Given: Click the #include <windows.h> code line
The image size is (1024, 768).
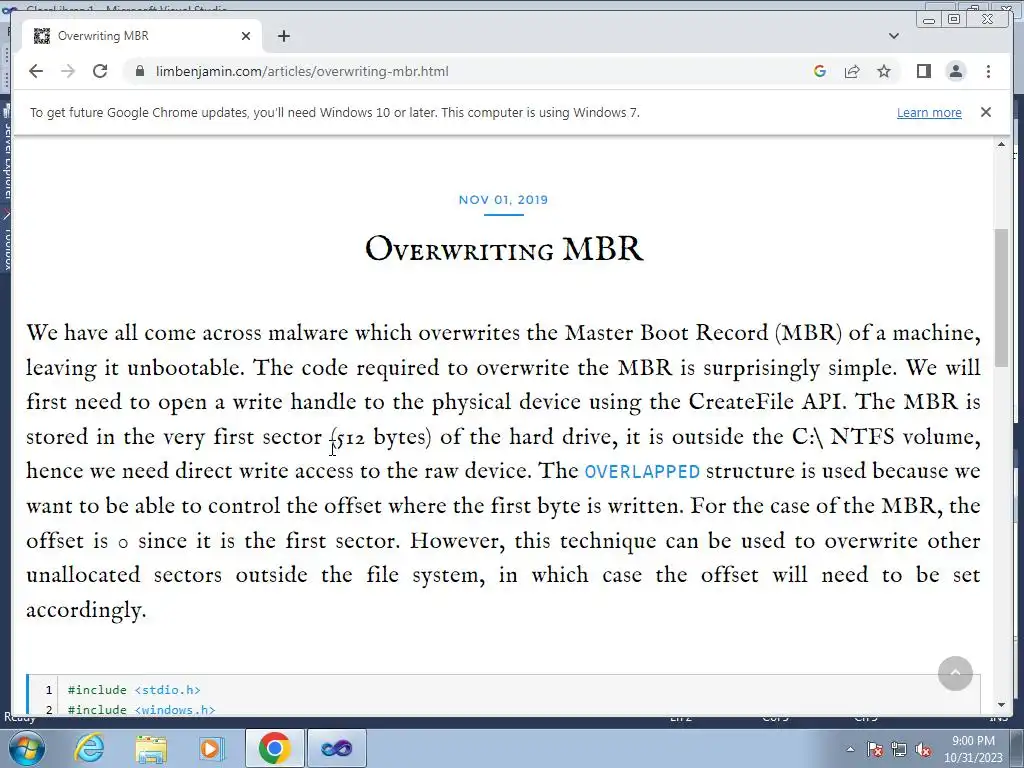Looking at the screenshot, I should click(141, 709).
